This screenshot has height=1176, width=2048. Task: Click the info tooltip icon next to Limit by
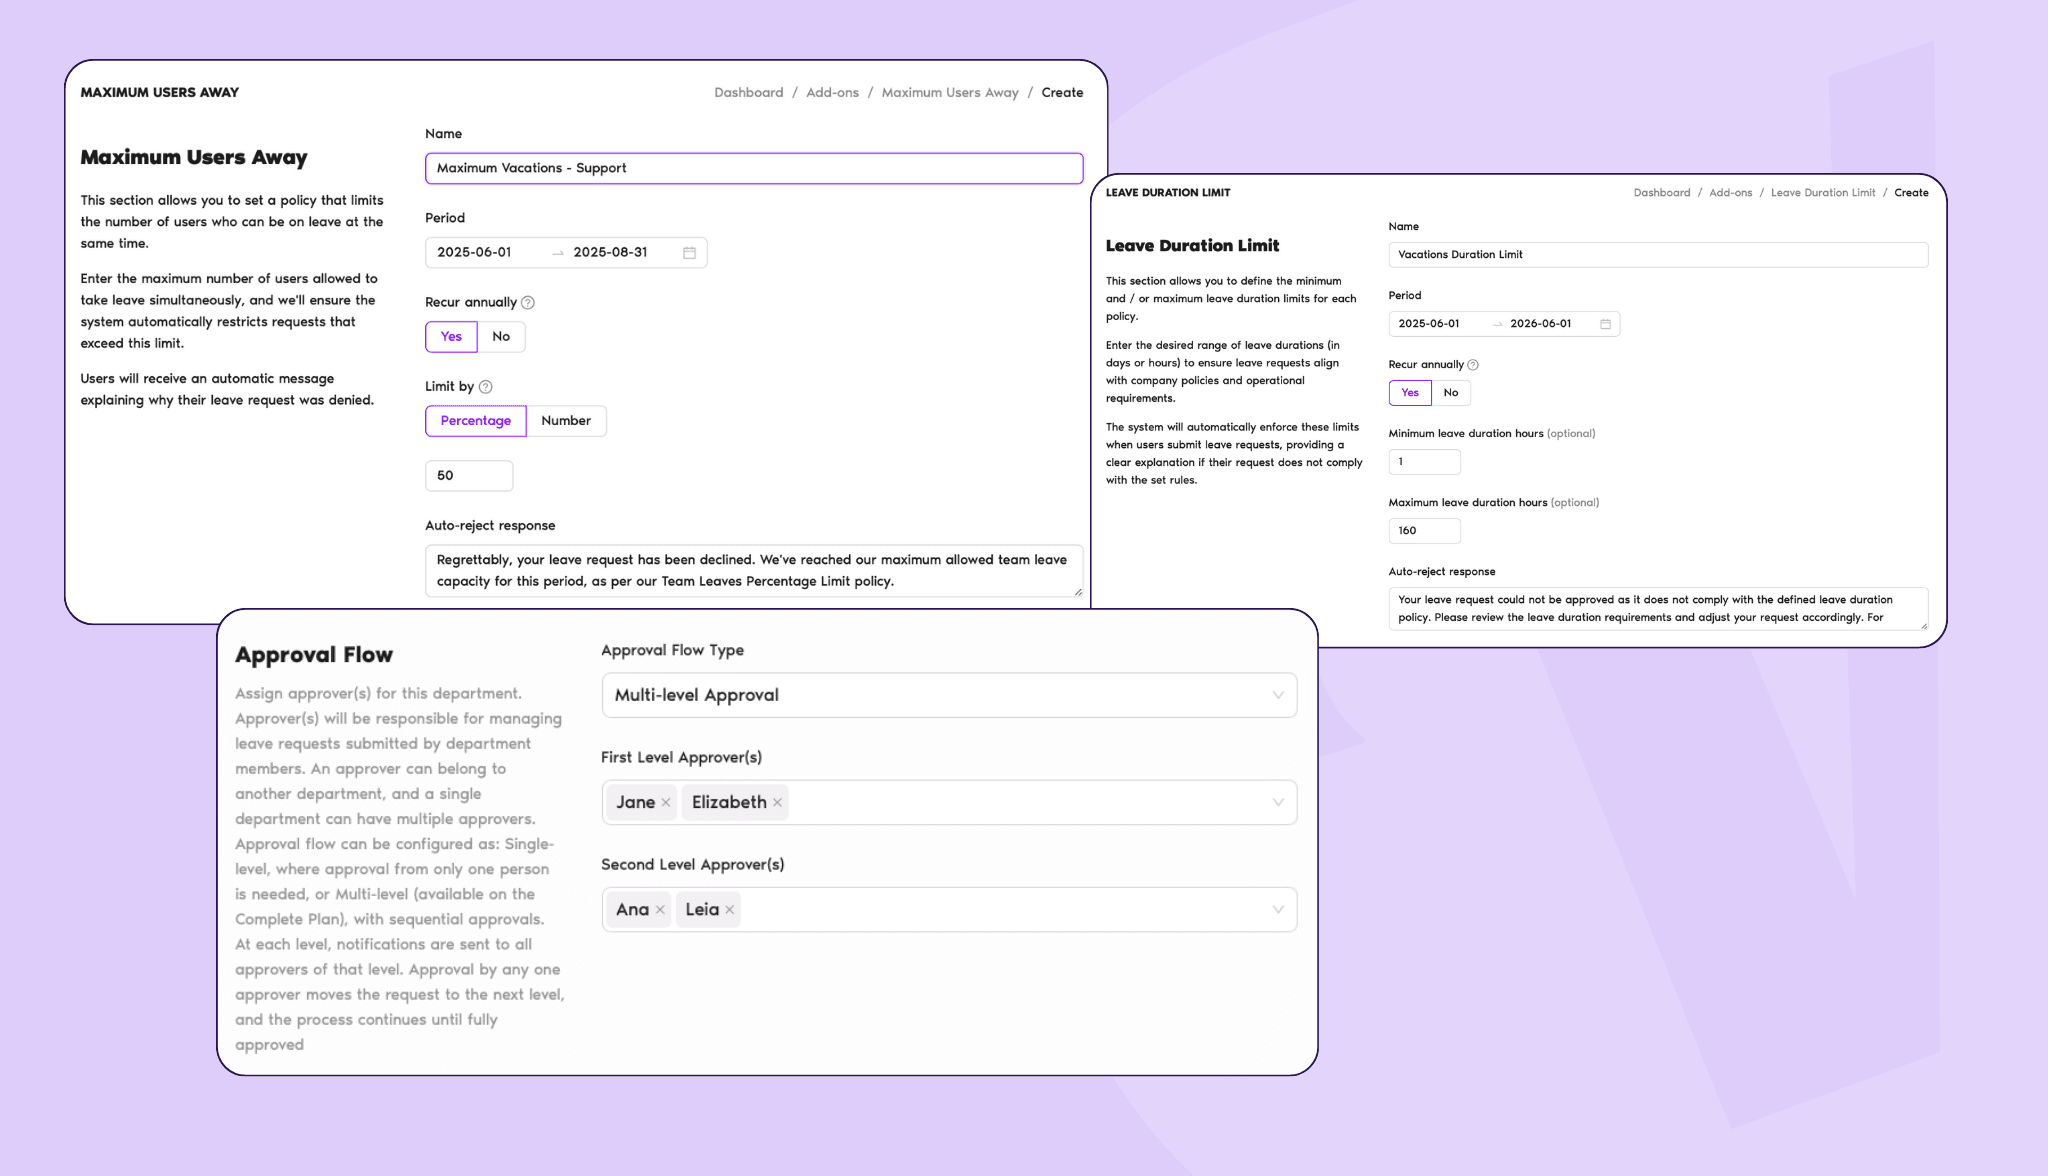(x=487, y=385)
